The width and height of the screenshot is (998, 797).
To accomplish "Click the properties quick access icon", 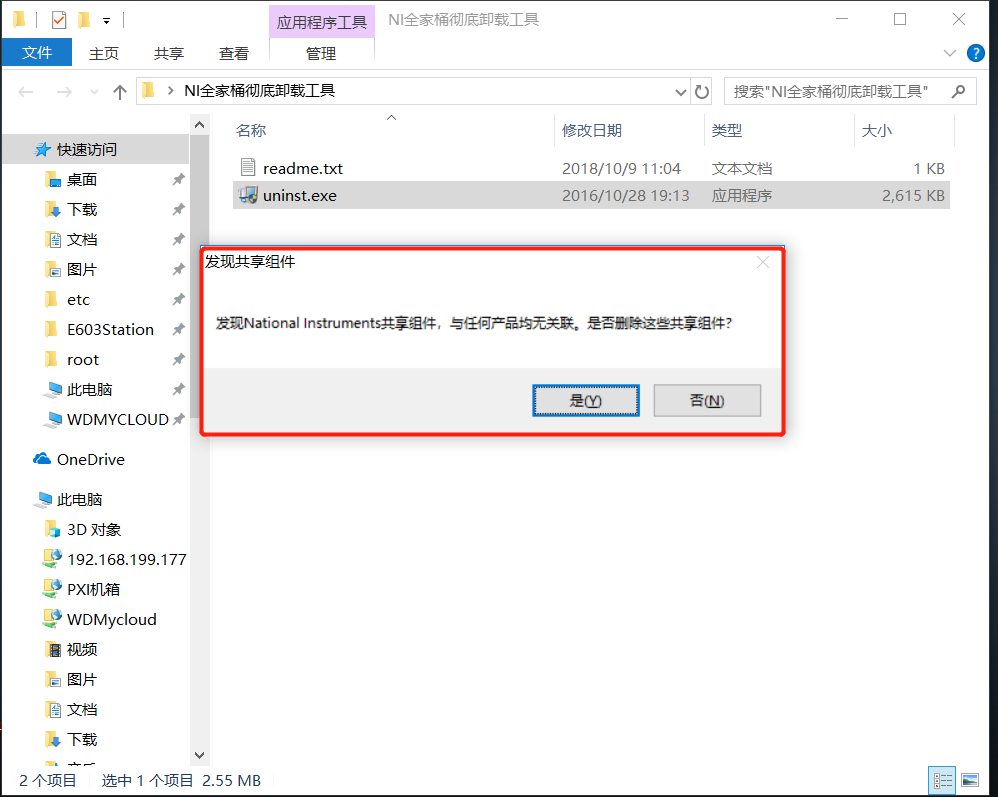I will pos(59,20).
